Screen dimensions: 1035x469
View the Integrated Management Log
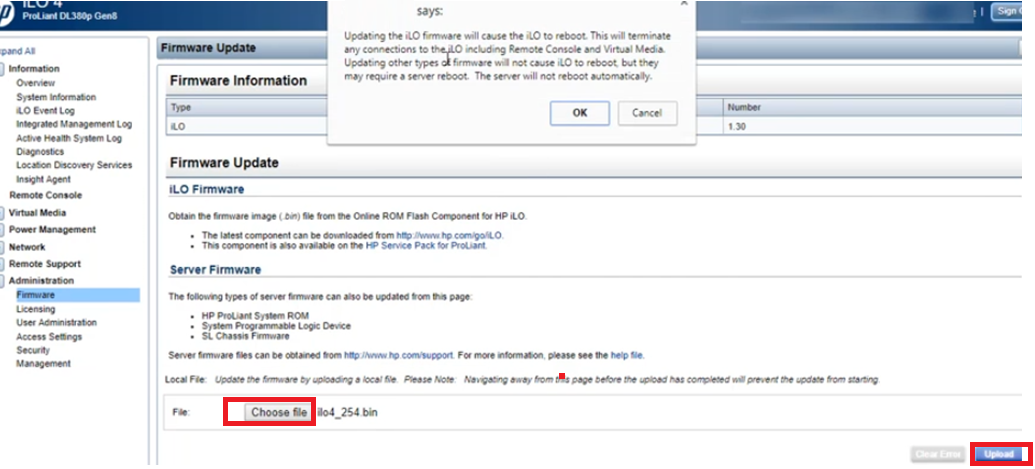[74, 124]
